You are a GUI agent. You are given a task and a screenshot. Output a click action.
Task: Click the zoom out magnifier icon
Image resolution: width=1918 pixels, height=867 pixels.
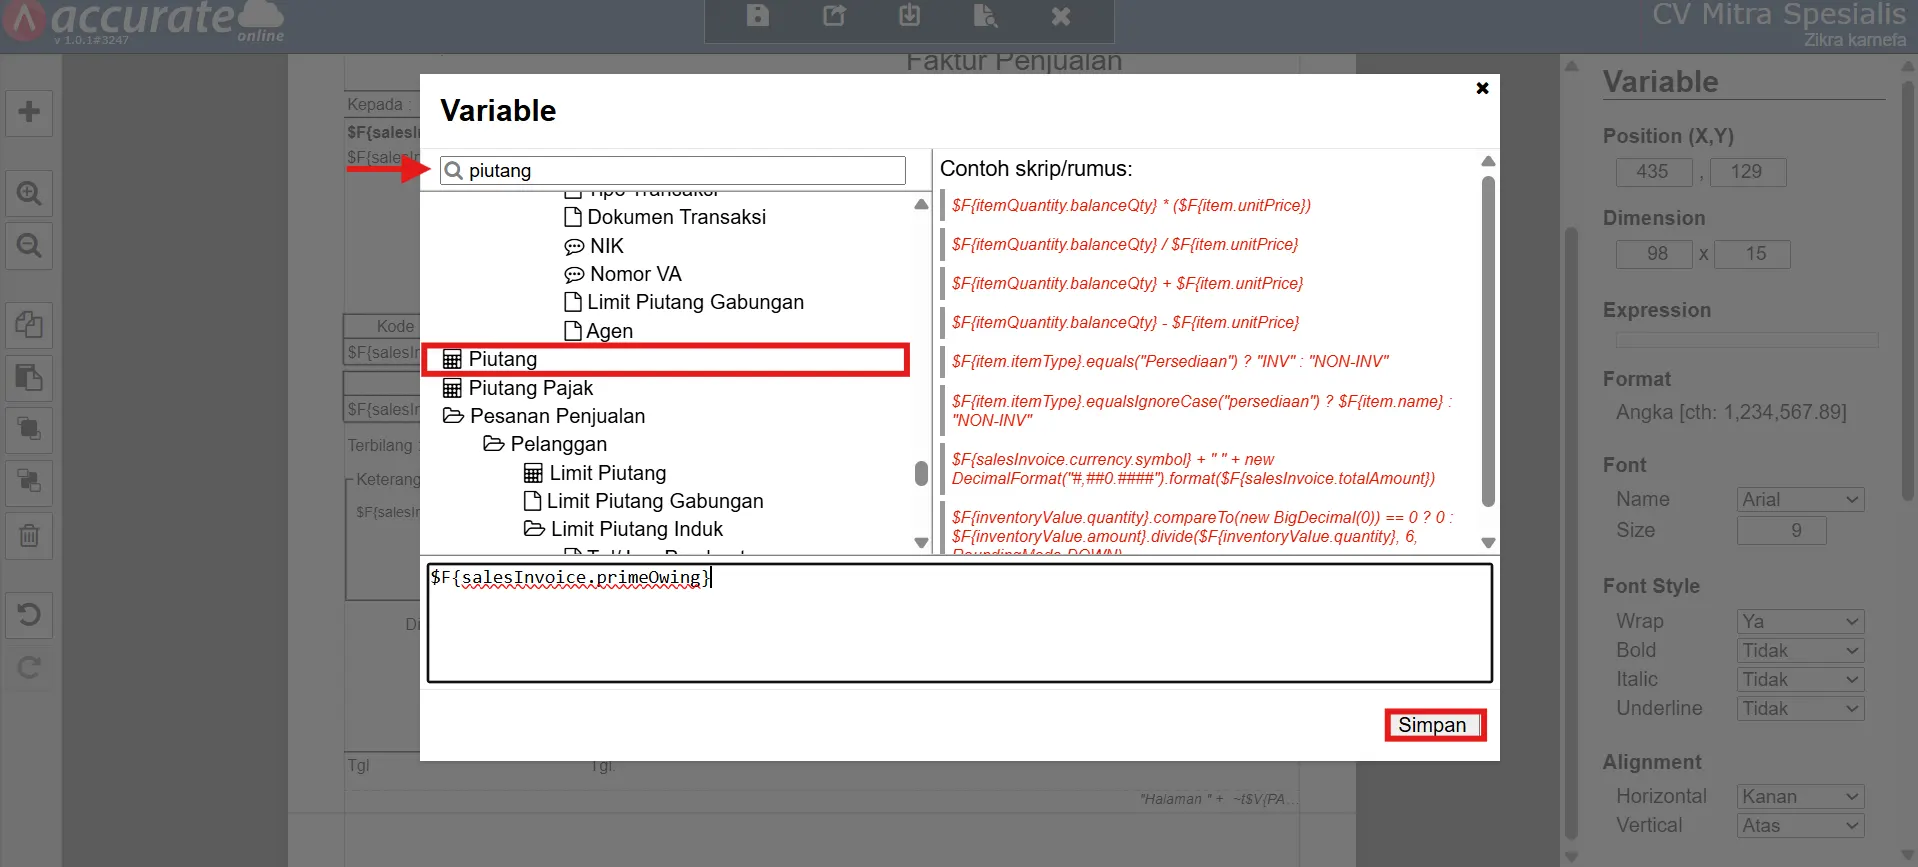tap(29, 246)
